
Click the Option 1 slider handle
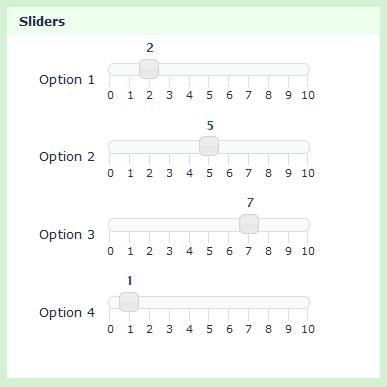[x=149, y=69]
